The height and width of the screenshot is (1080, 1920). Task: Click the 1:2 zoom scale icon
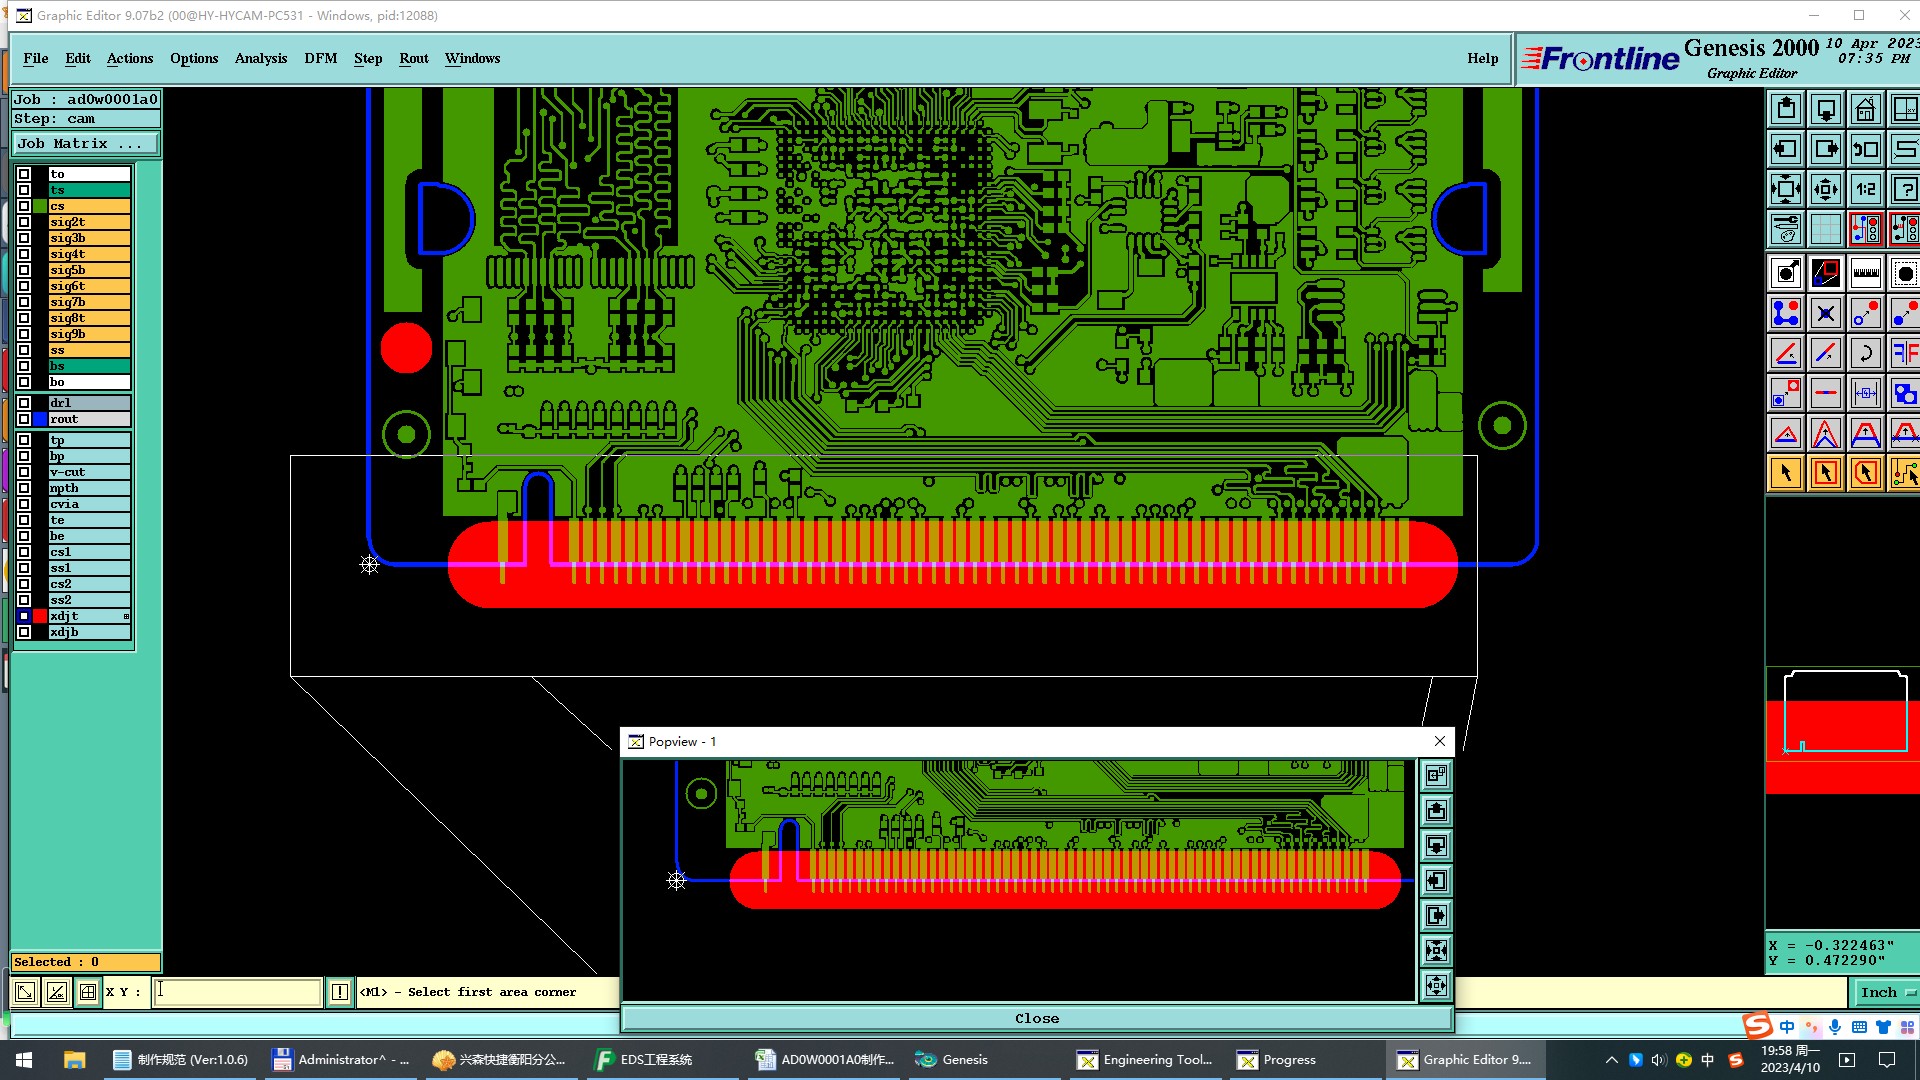pyautogui.click(x=1865, y=189)
